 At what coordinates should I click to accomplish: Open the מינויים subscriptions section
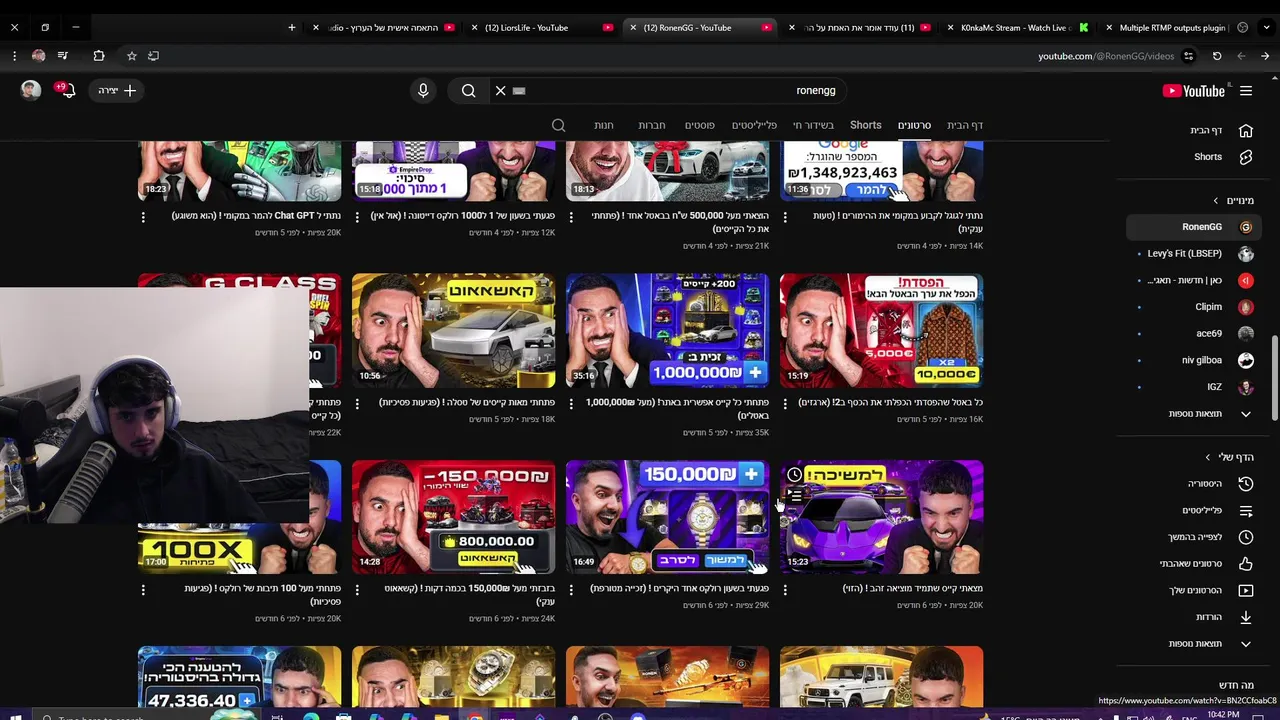click(x=1233, y=201)
